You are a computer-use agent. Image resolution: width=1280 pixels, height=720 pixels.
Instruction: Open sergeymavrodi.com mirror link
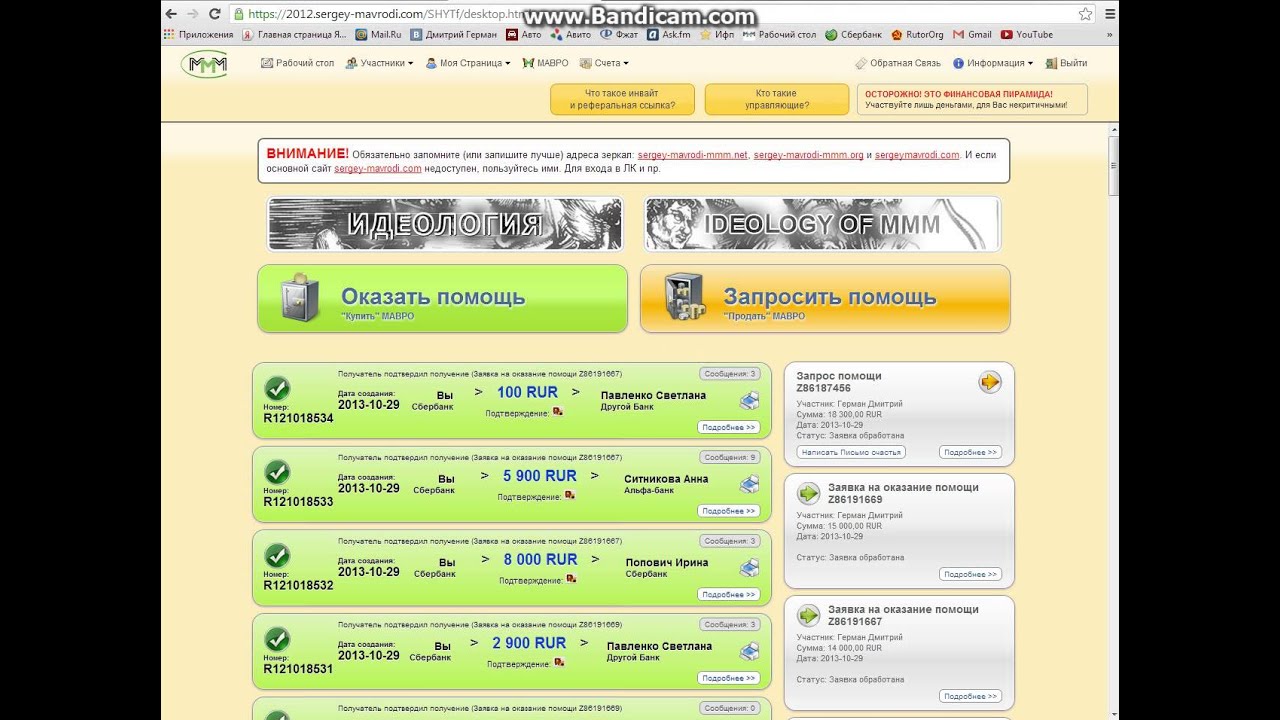(917, 155)
